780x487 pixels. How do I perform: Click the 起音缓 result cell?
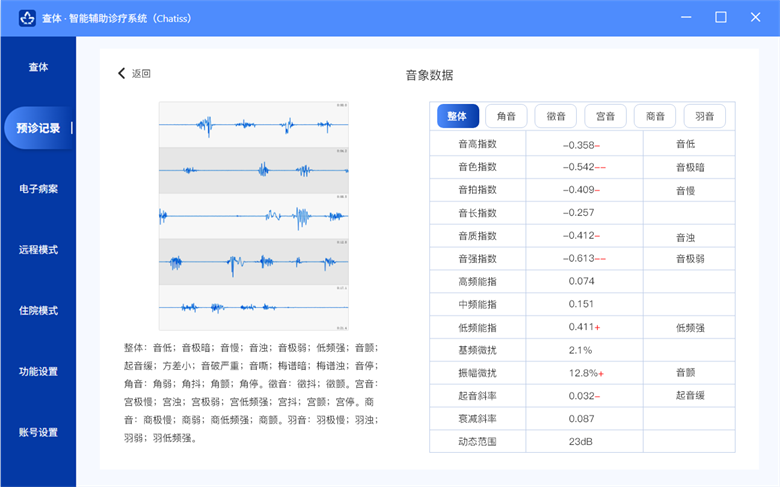[690, 395]
